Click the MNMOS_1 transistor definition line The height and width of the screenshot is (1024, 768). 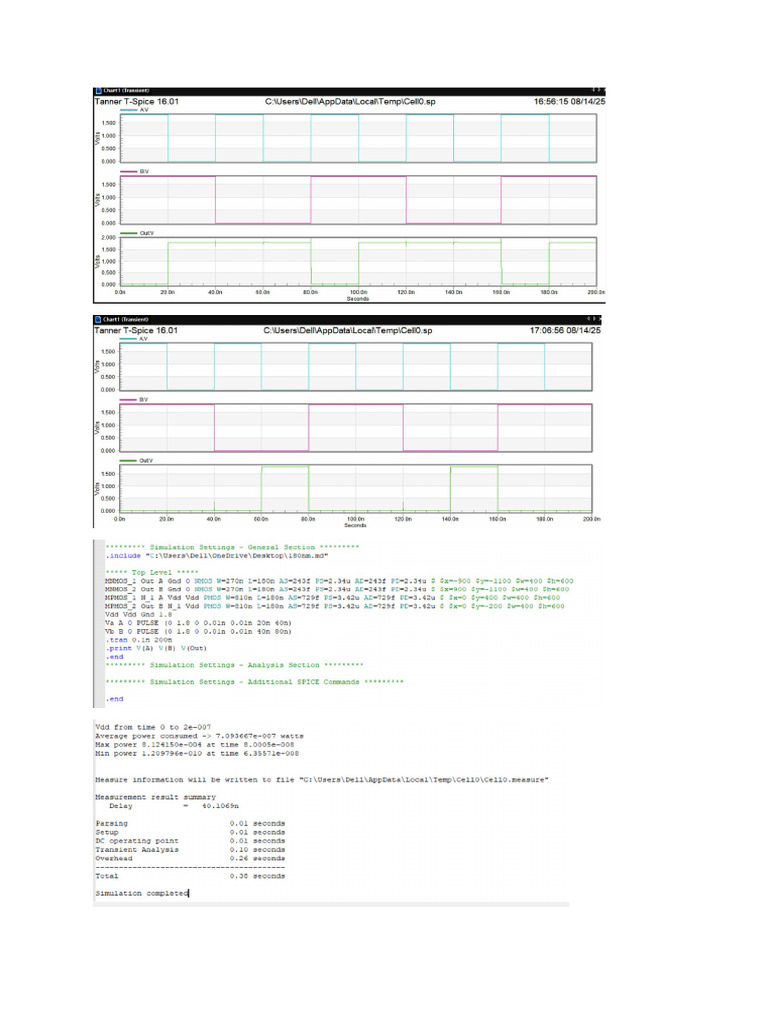[x=339, y=581]
